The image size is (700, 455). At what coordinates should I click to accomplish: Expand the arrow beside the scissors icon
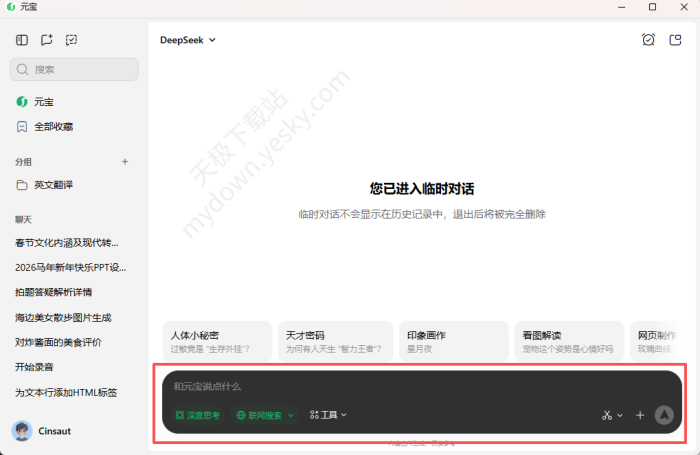coord(620,415)
